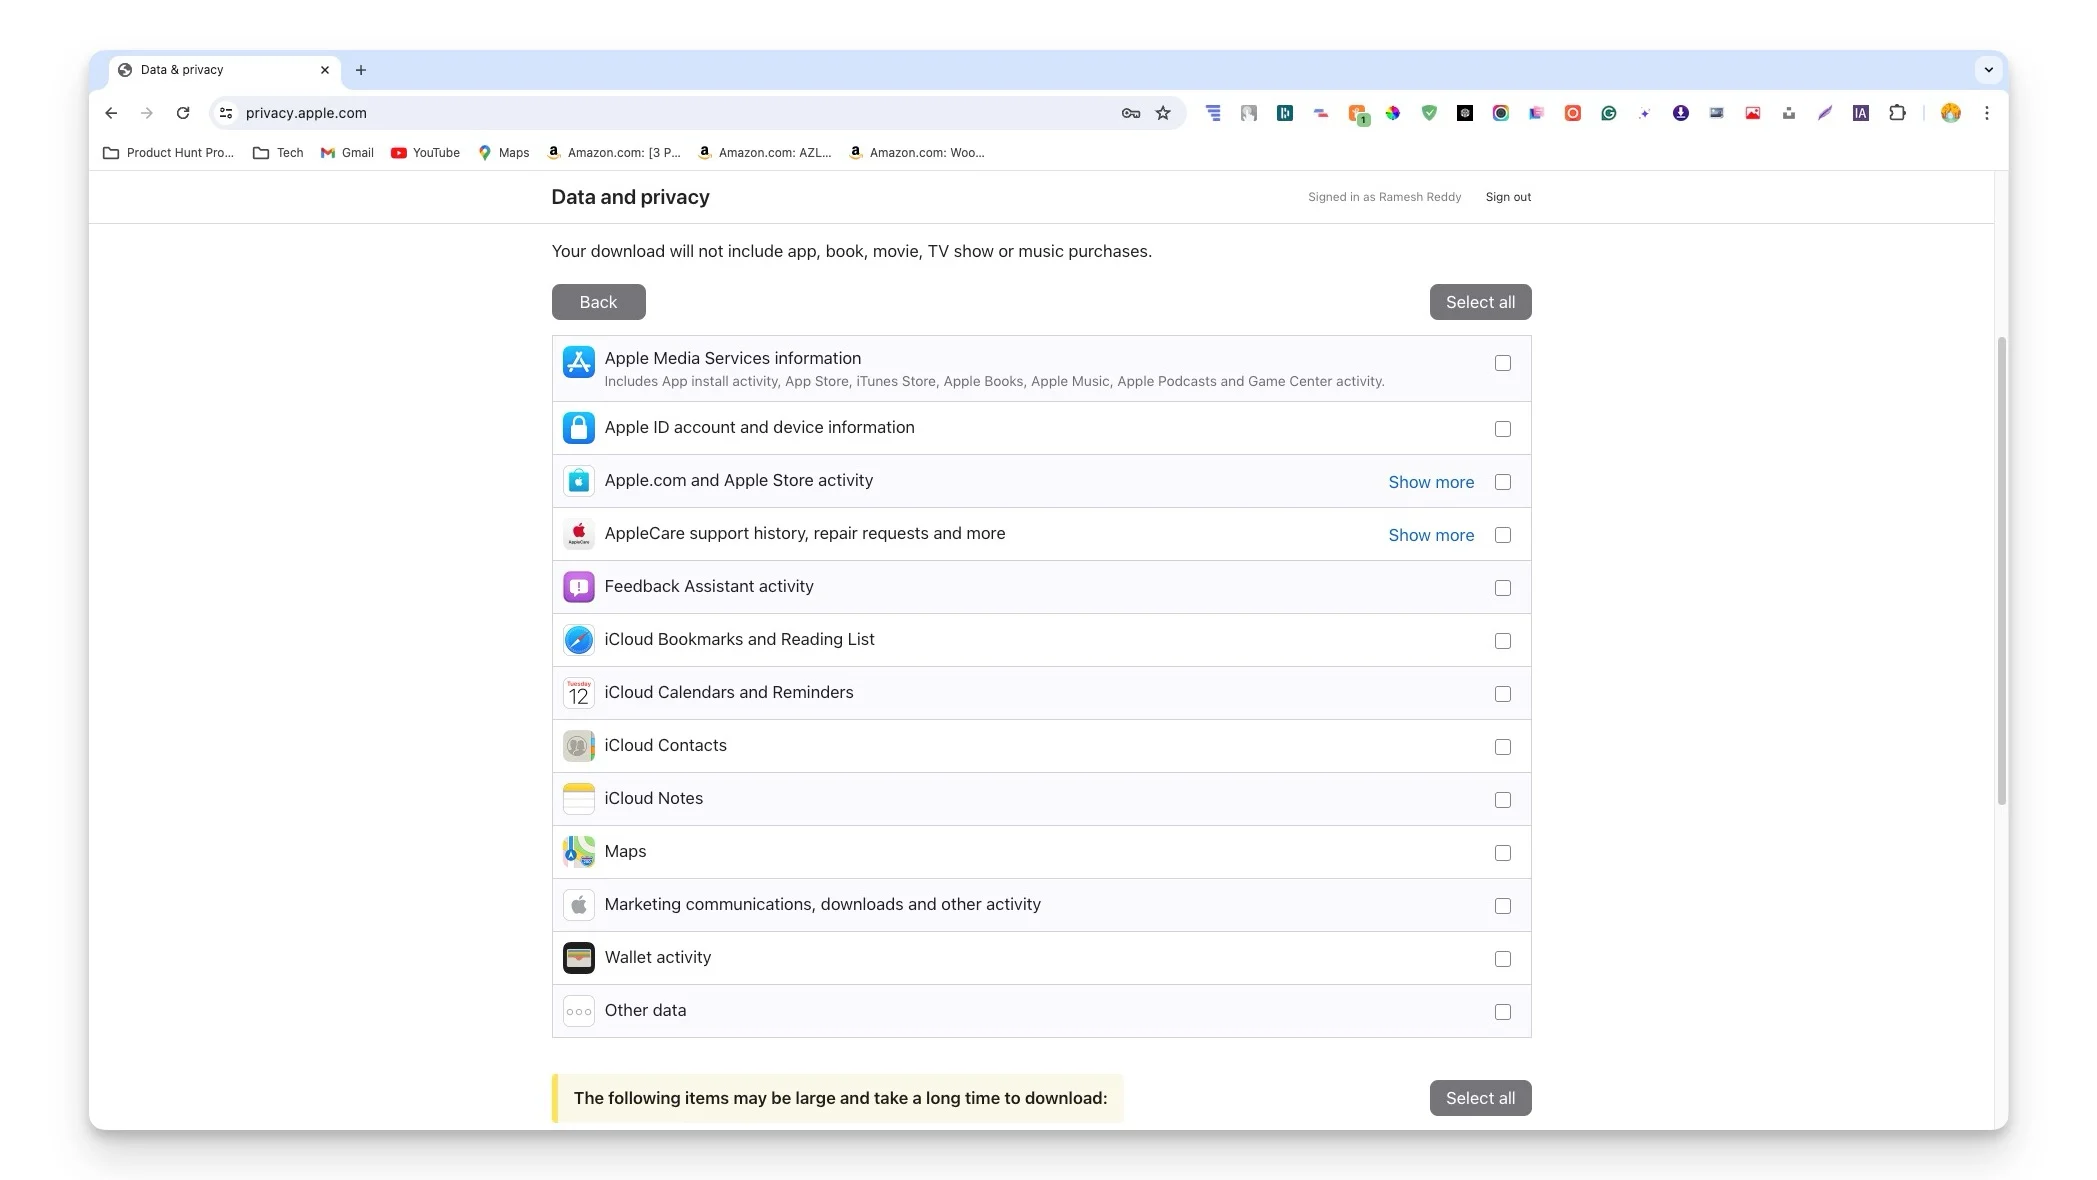Click the iCloud Contacts label text
The height and width of the screenshot is (1180, 2097).
coord(665,746)
